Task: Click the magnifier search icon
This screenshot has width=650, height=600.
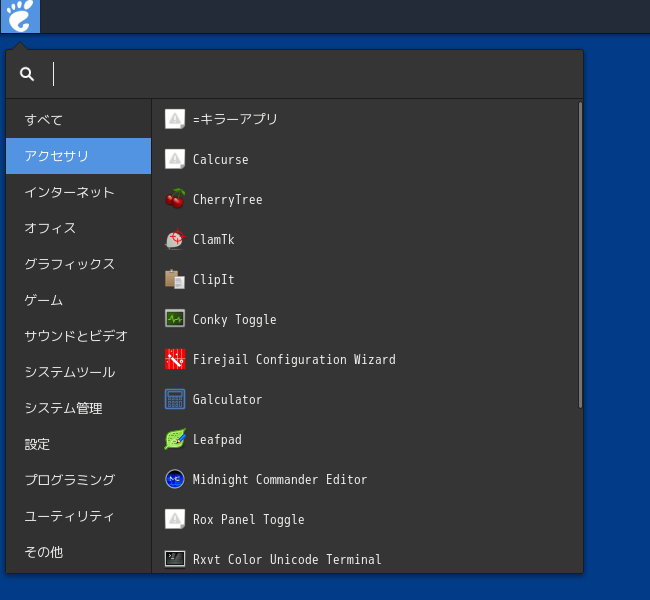Action: [27, 74]
